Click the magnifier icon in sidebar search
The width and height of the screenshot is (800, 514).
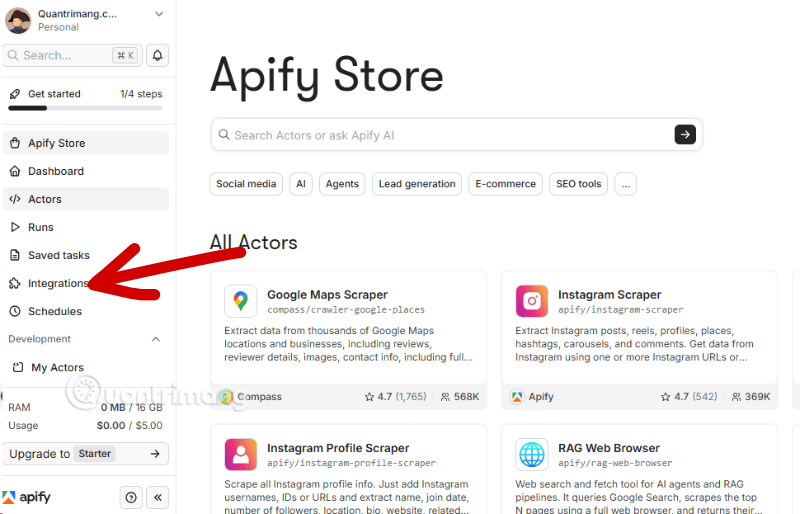14,55
